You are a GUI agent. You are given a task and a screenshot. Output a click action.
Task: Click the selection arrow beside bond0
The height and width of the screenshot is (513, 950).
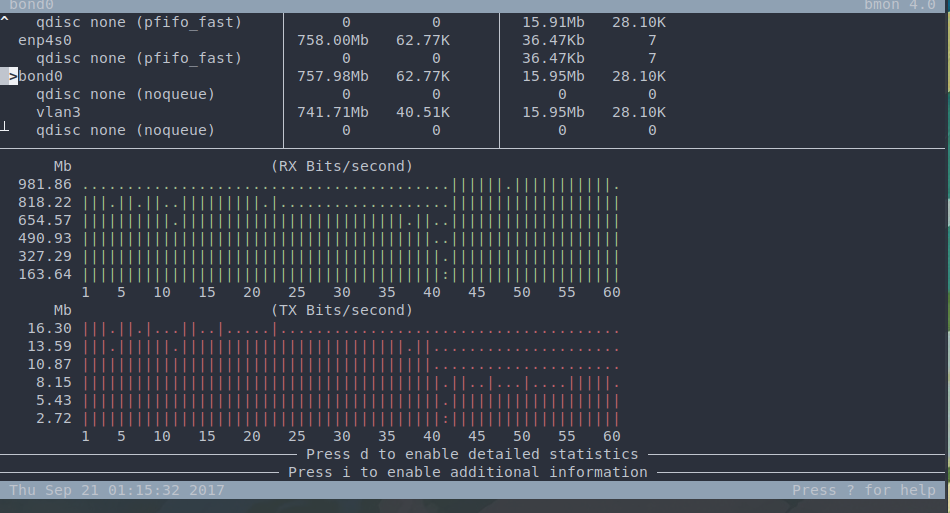coord(13,76)
